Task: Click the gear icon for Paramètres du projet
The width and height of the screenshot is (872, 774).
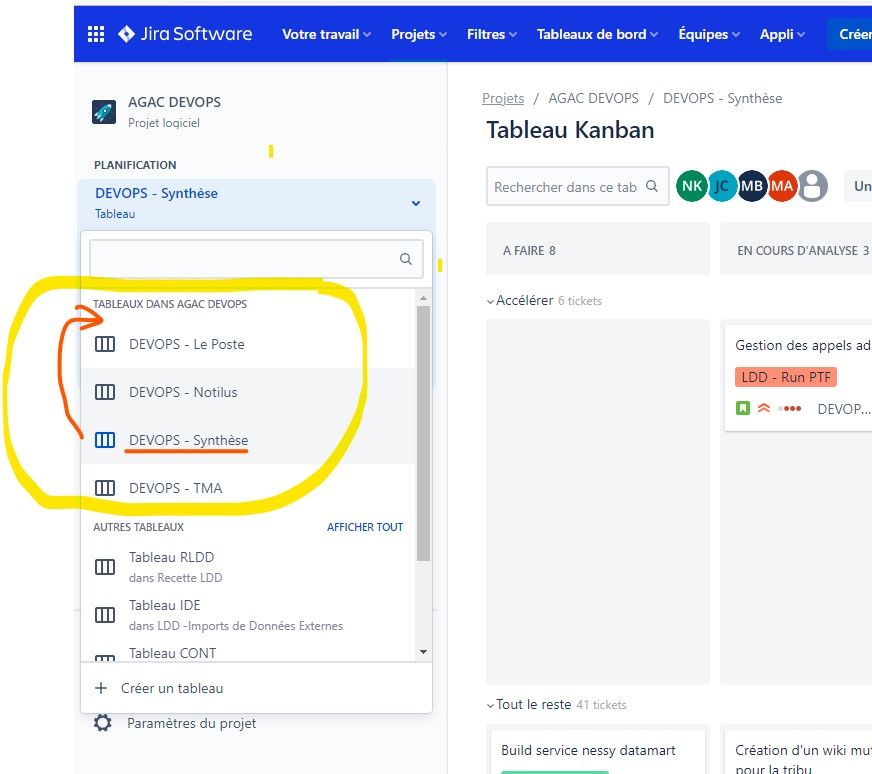Action: point(102,723)
